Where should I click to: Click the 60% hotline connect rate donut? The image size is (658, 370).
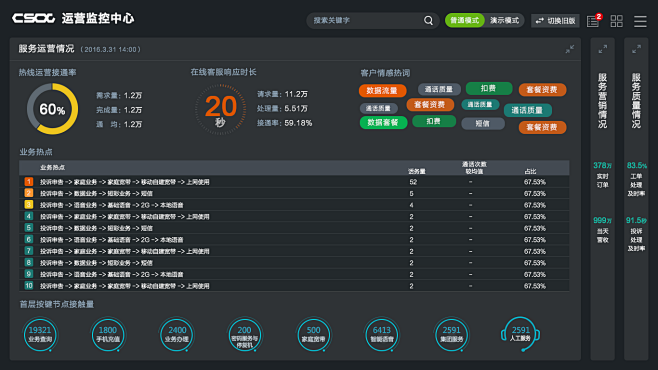point(52,109)
